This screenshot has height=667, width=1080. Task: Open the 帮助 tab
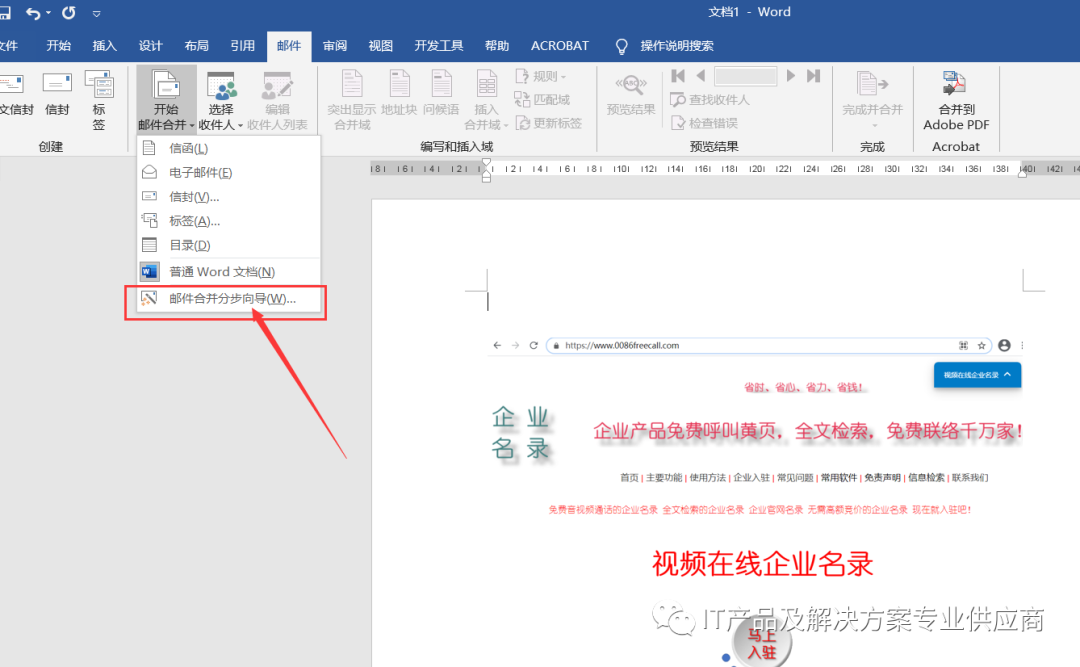point(497,45)
